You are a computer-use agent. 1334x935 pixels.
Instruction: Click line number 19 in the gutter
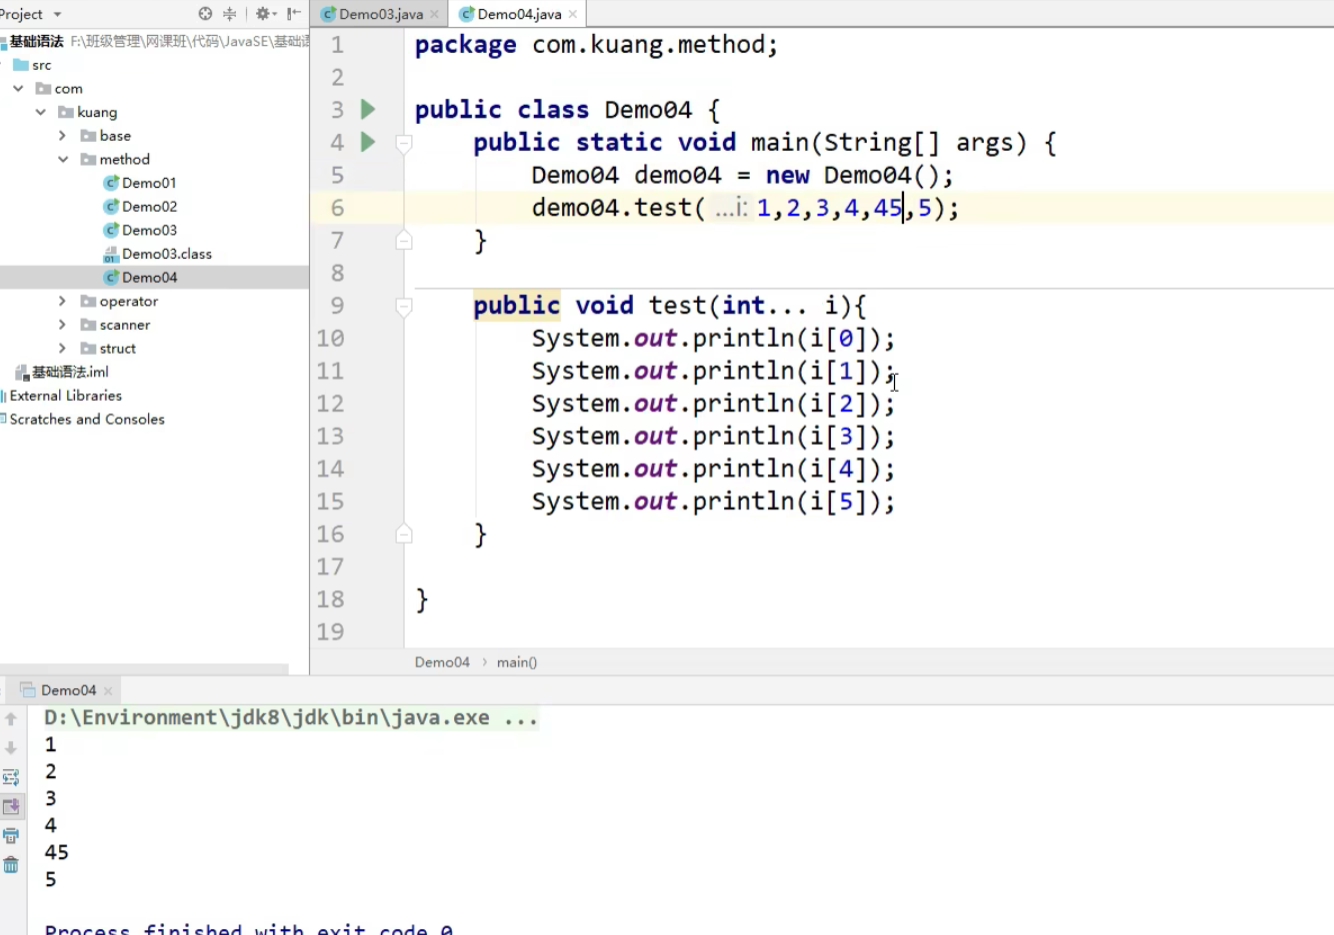[330, 632]
